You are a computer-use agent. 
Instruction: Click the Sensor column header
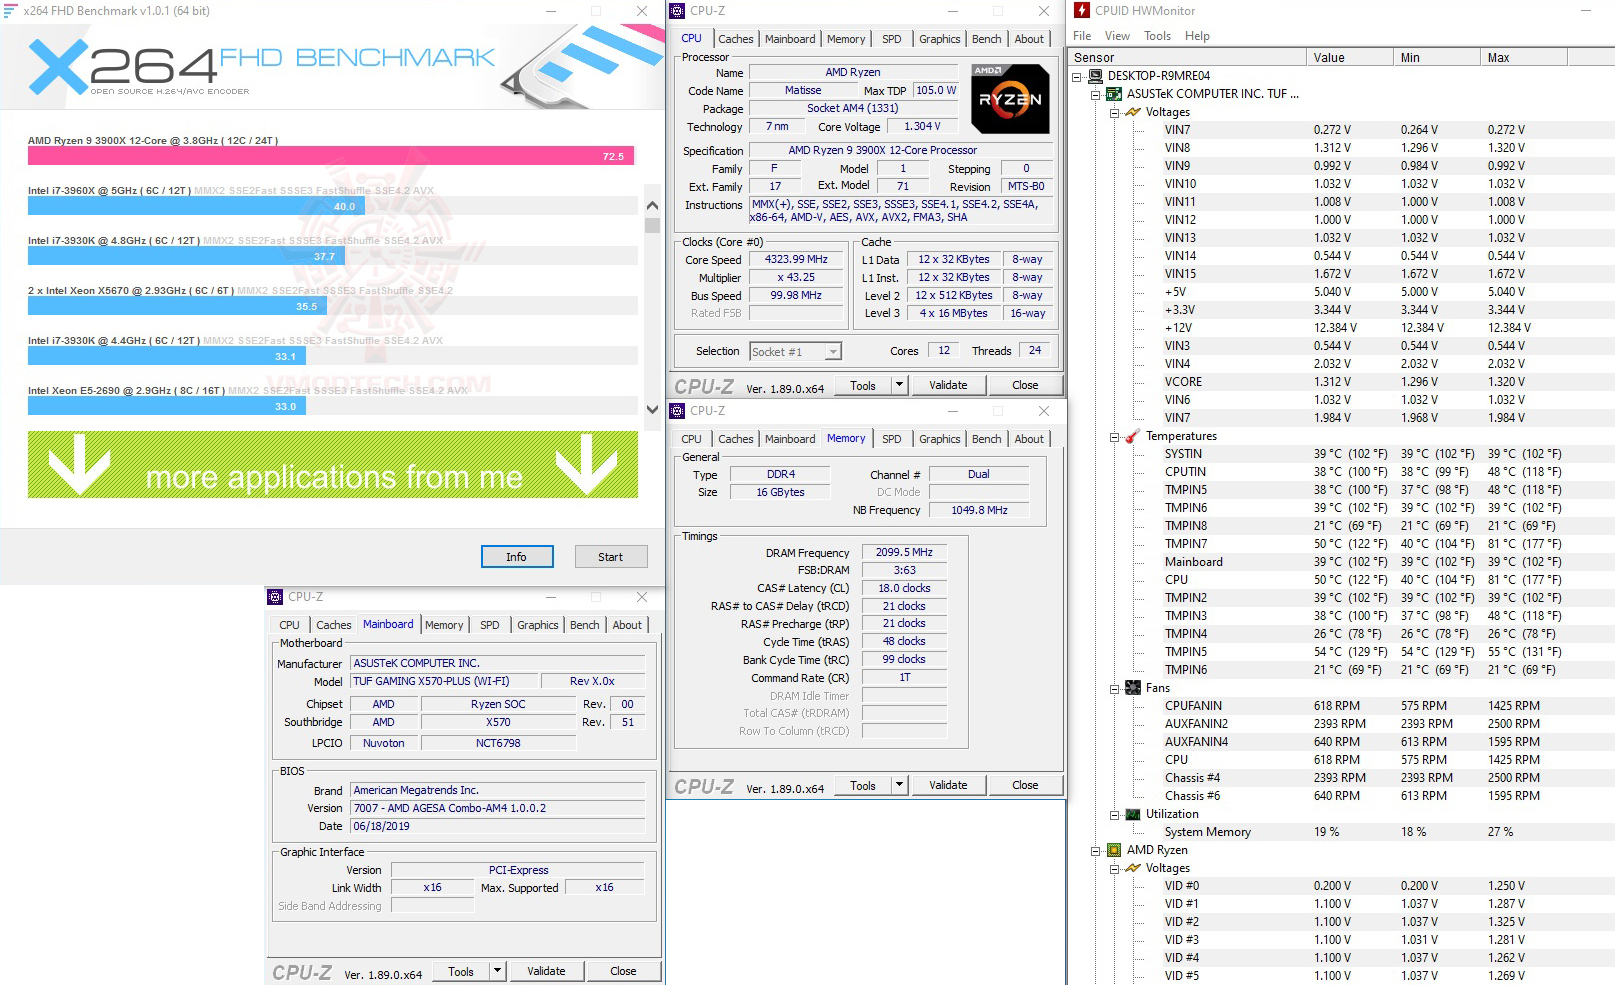(1188, 58)
